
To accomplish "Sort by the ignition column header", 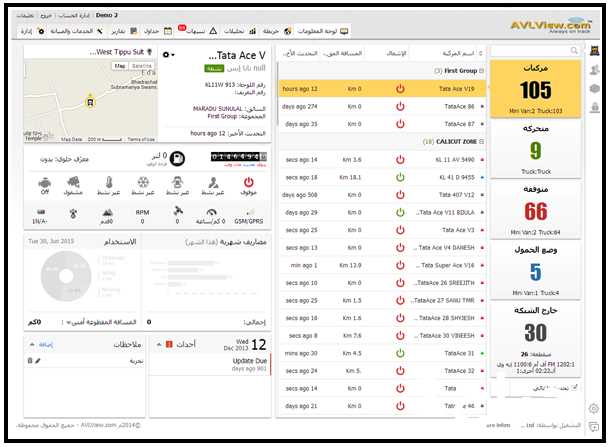I will pos(396,53).
